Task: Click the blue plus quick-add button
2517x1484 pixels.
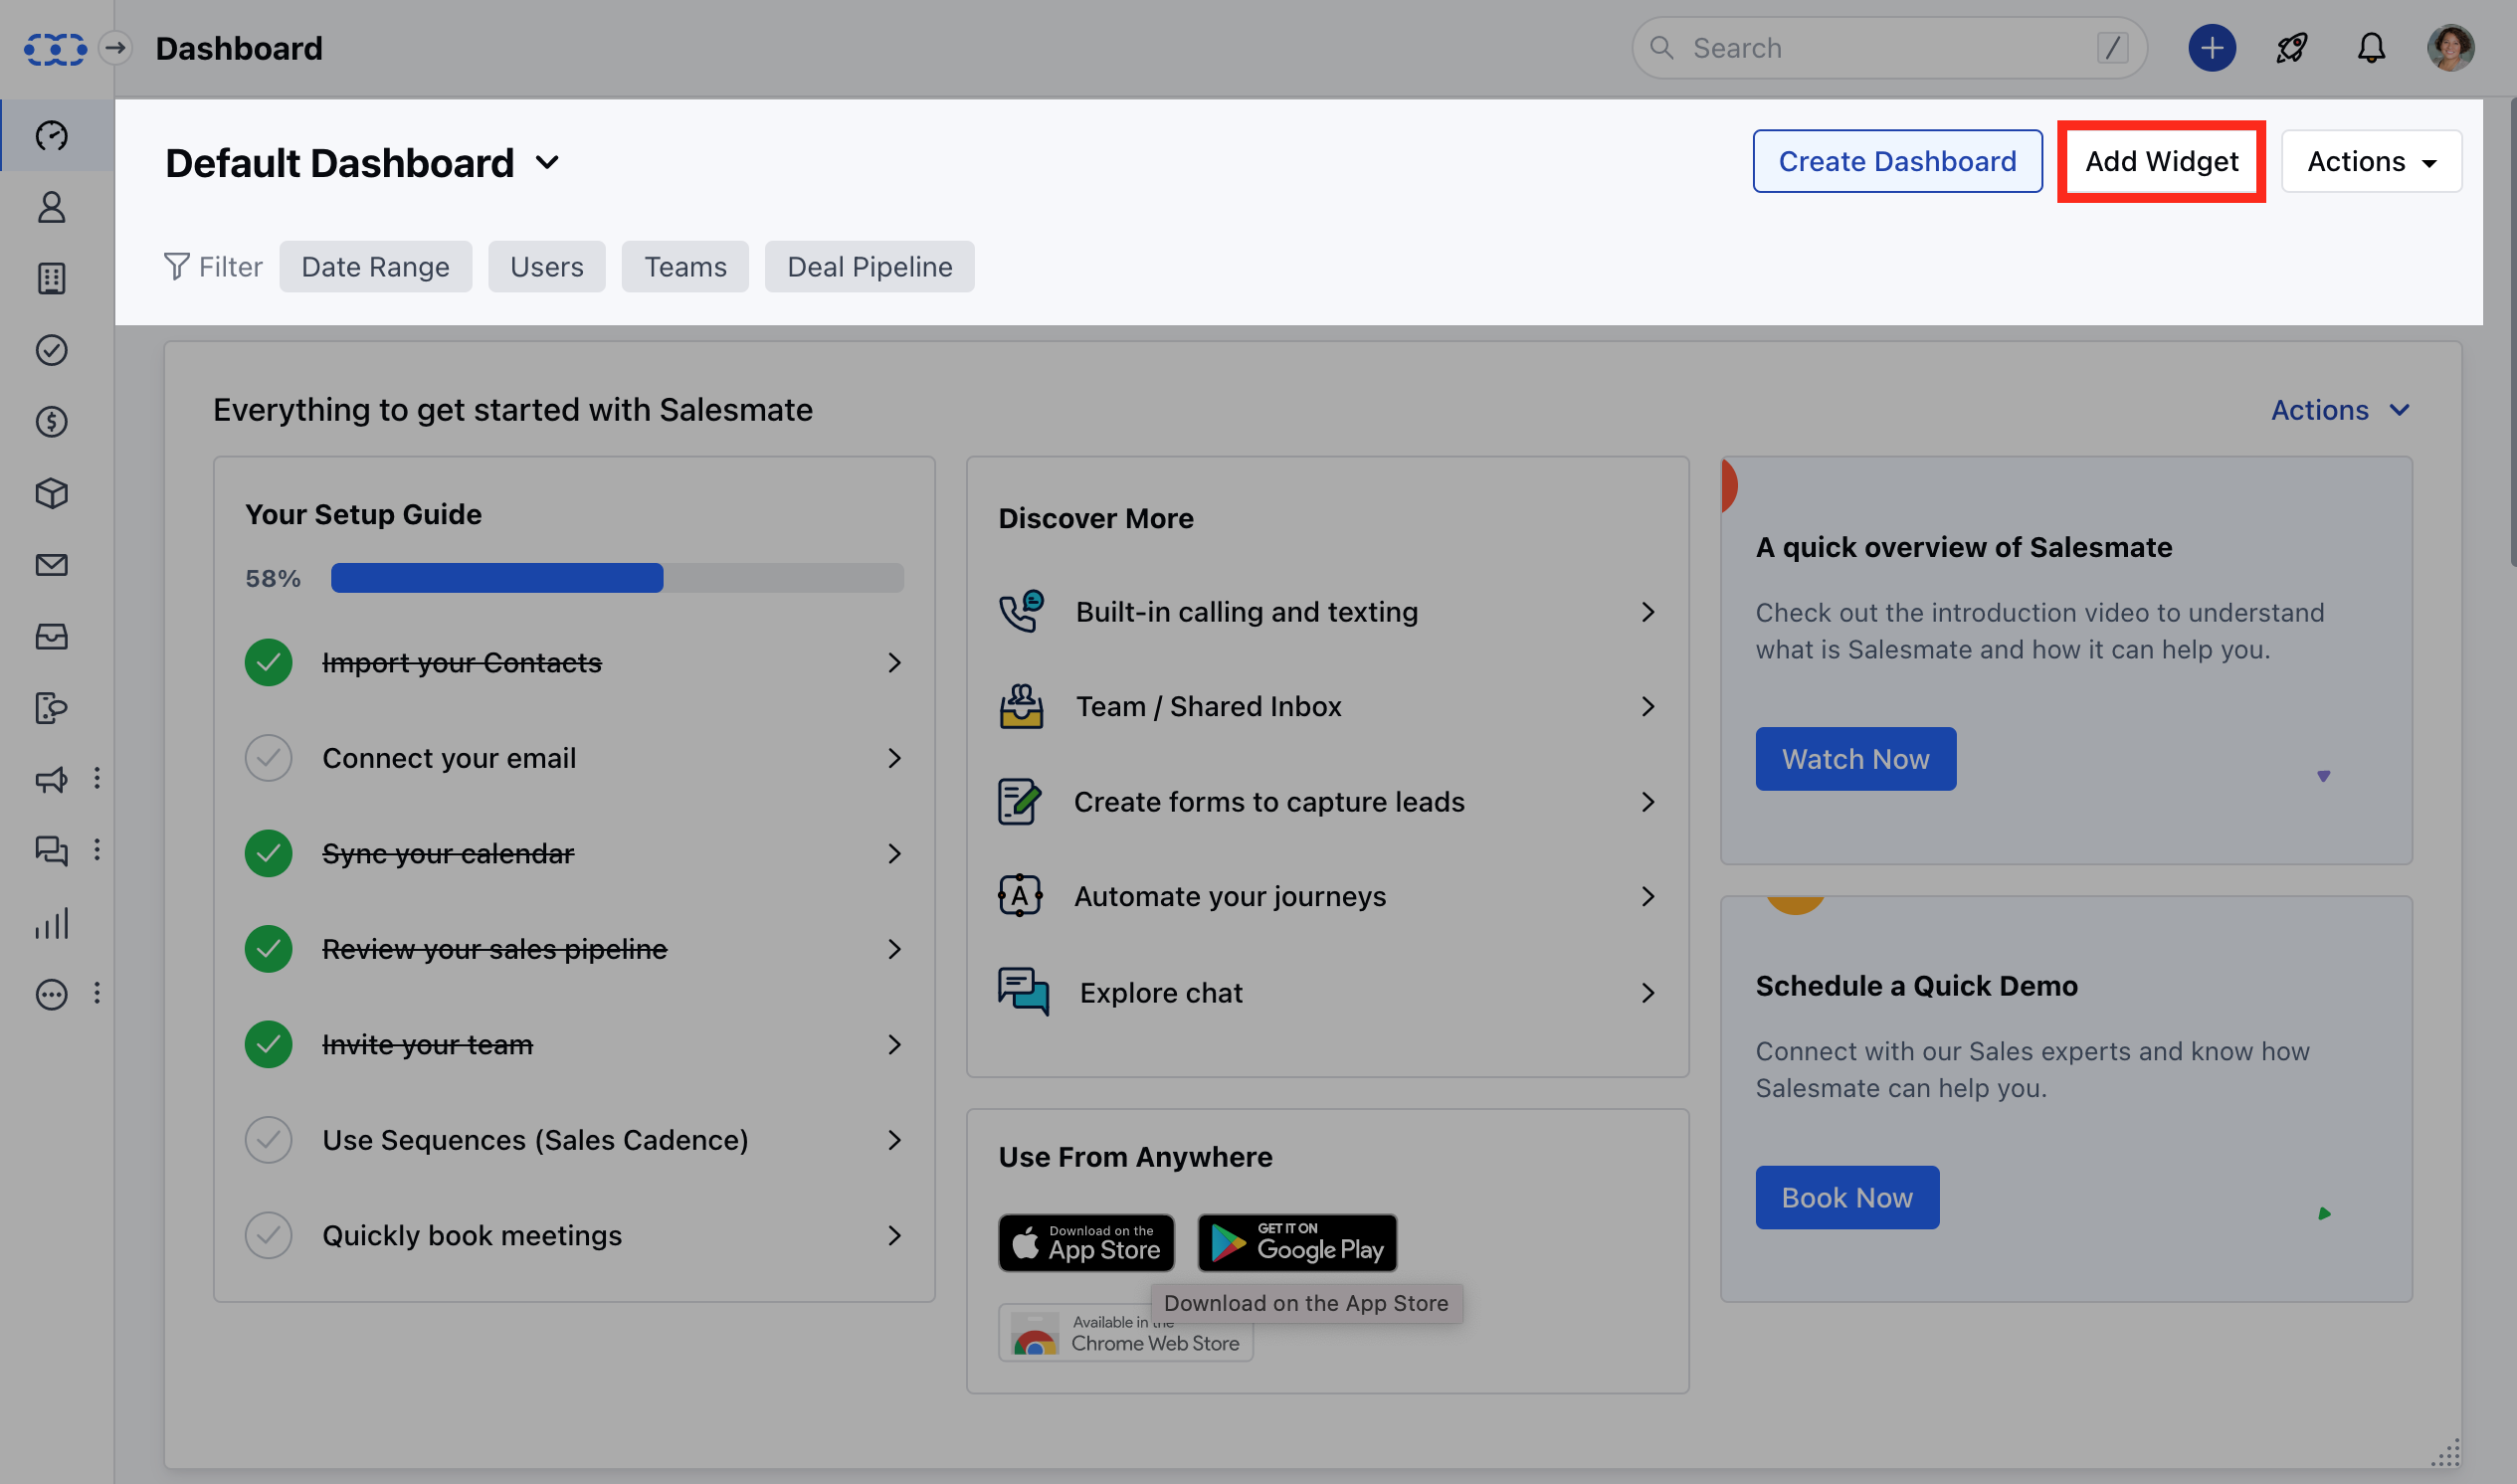Action: pos(2212,48)
